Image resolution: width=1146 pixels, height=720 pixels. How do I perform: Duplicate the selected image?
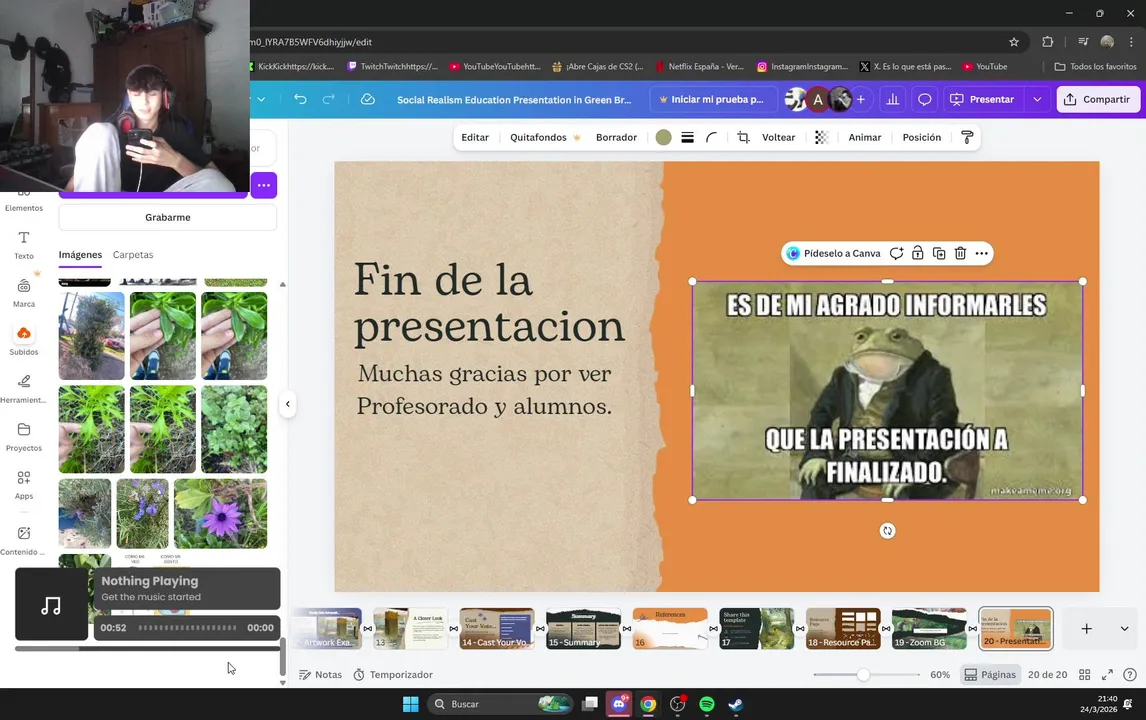tap(939, 254)
